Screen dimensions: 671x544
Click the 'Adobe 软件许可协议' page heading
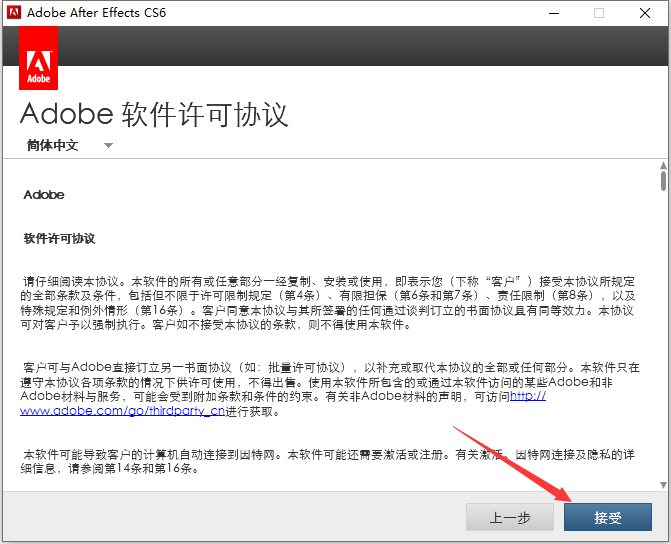click(x=154, y=113)
